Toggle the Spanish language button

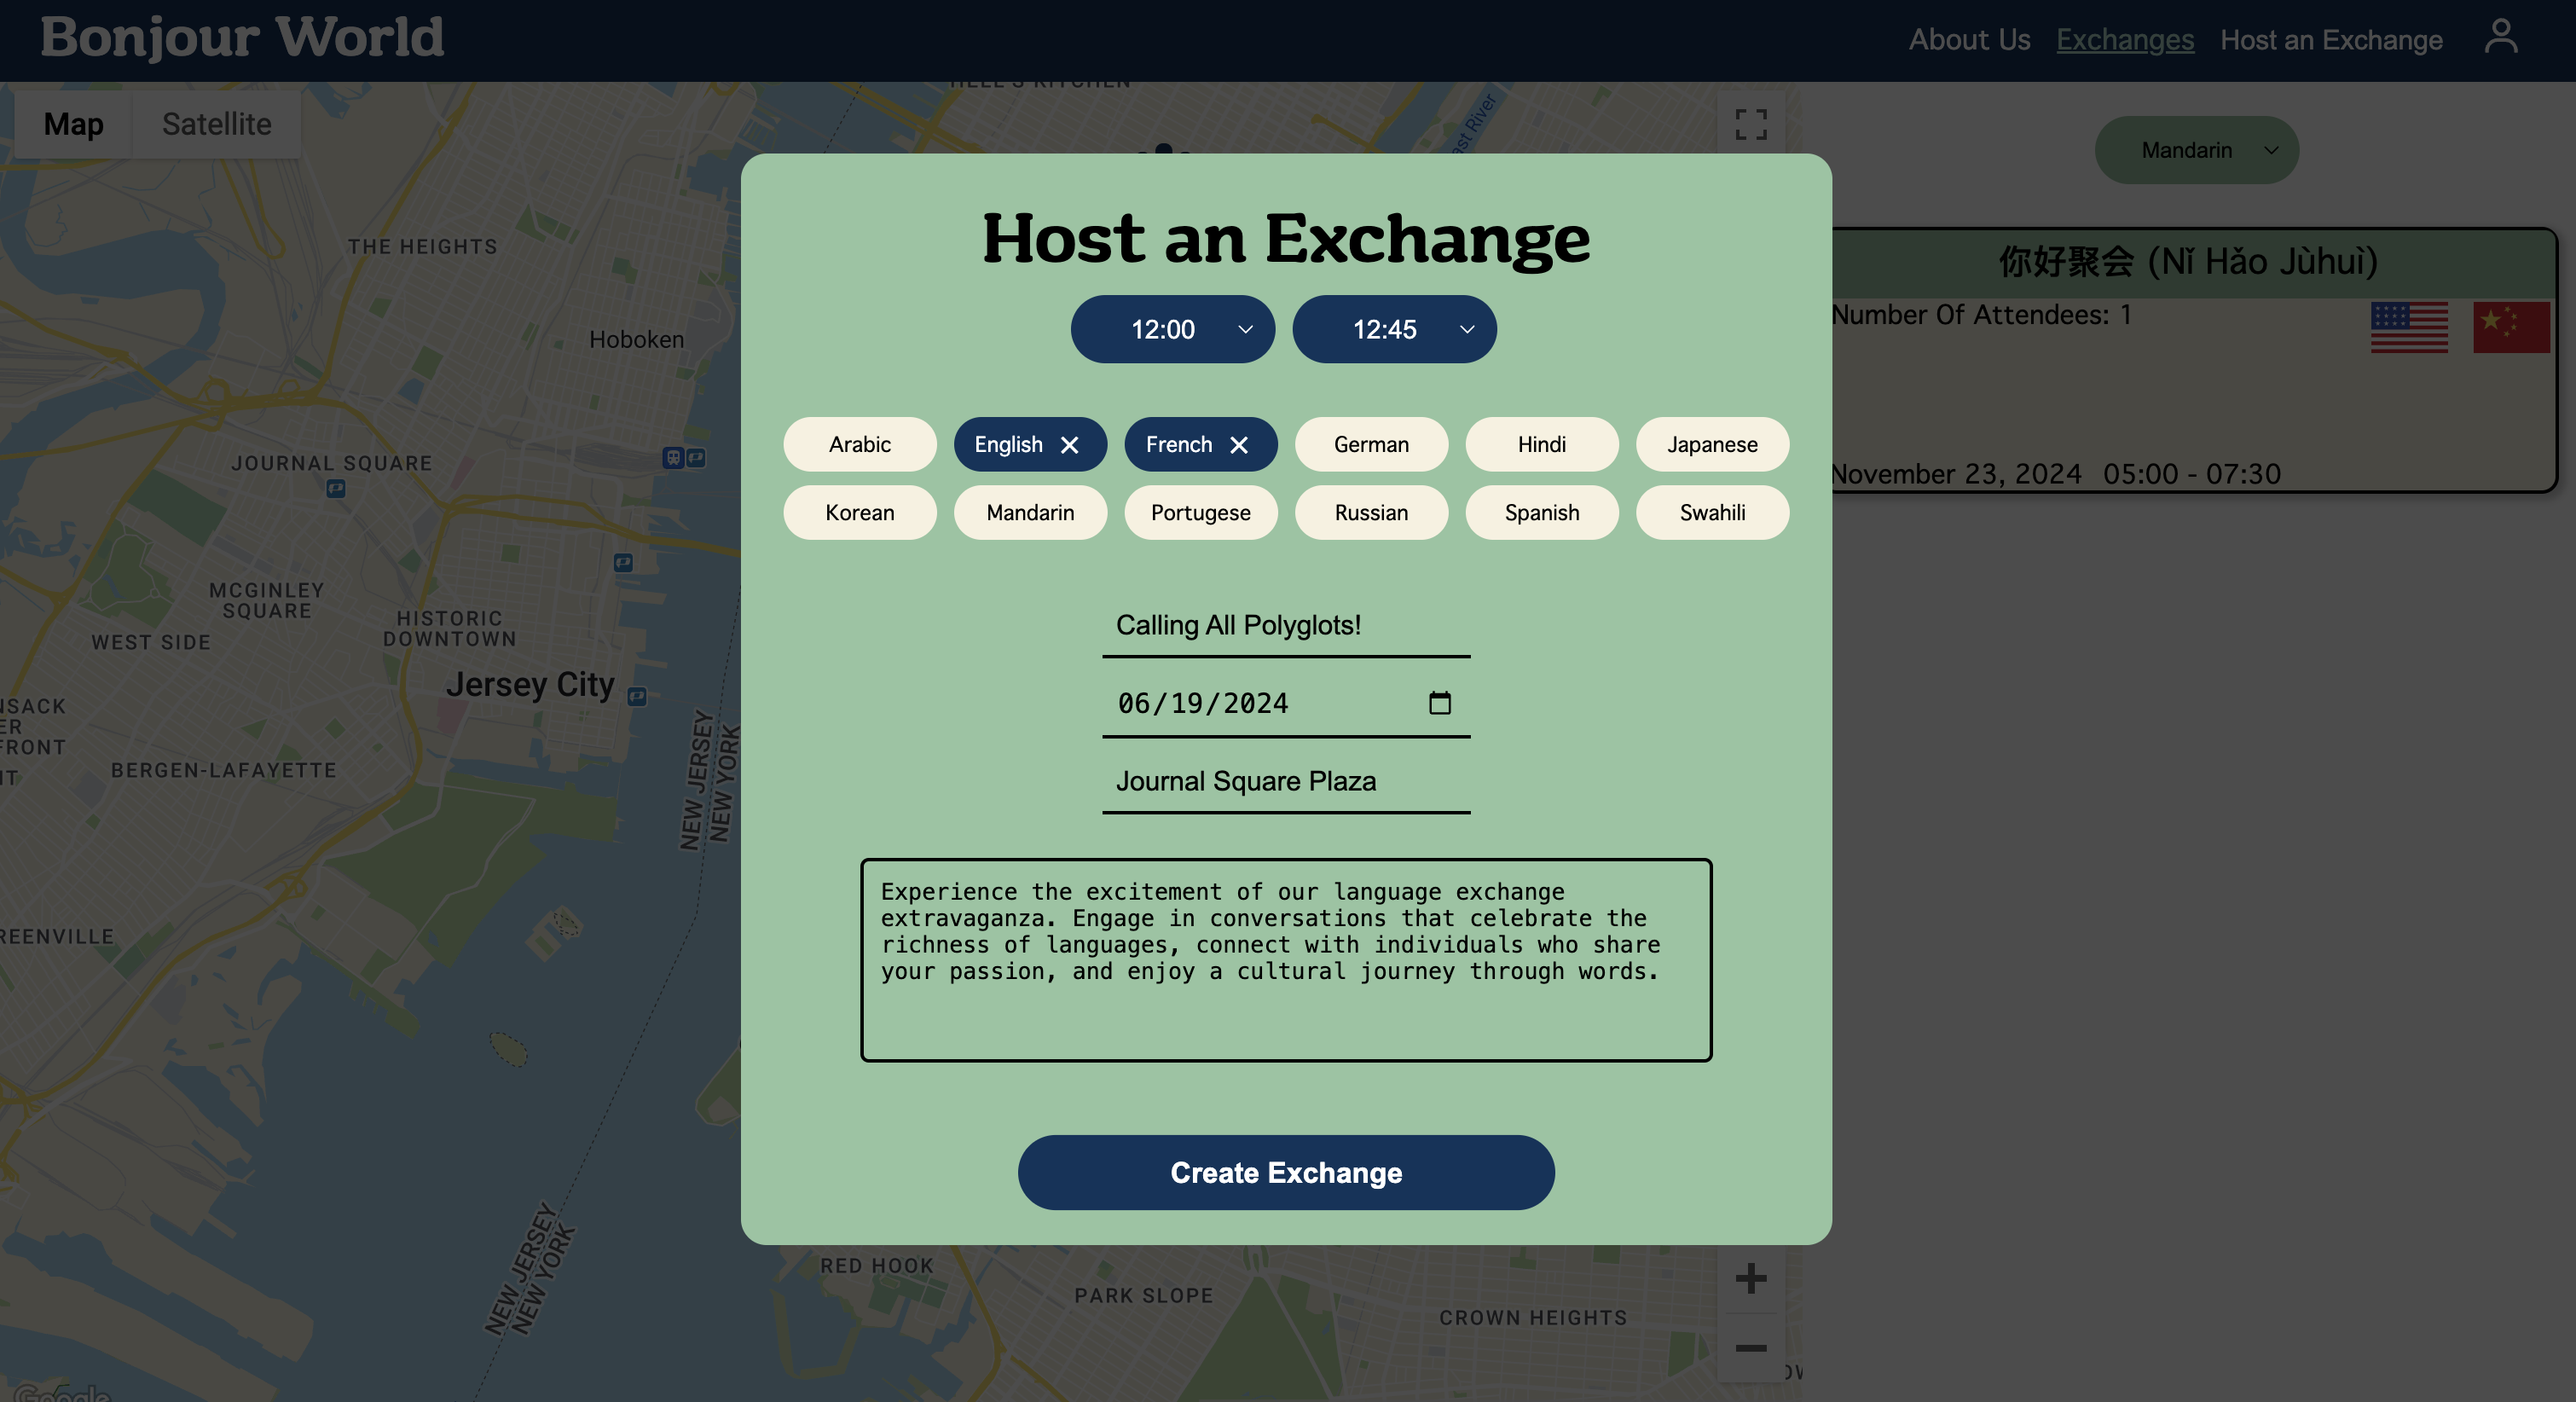(1543, 513)
